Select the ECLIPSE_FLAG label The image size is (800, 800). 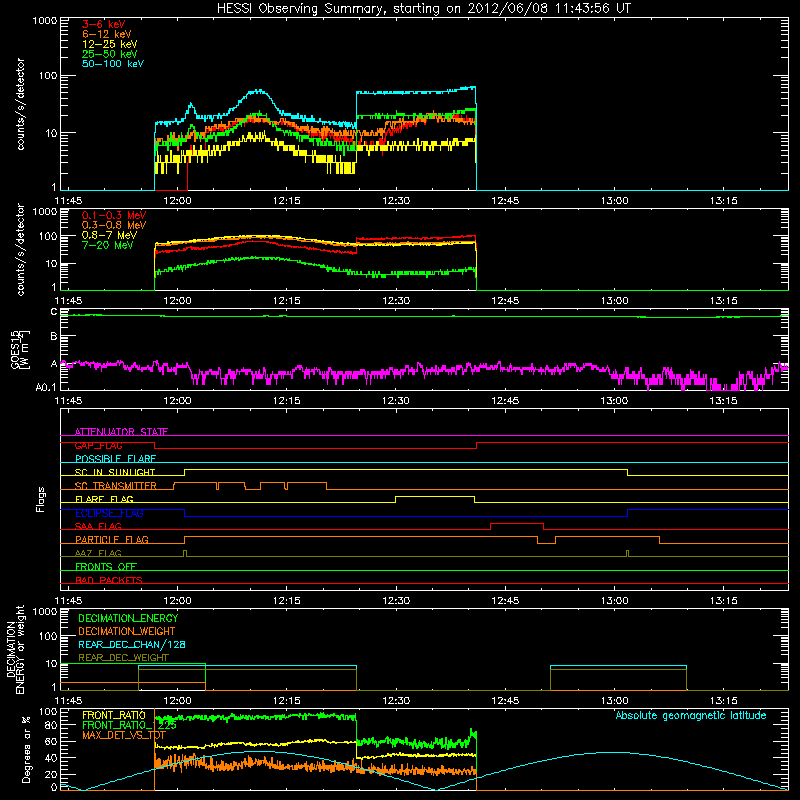point(109,513)
